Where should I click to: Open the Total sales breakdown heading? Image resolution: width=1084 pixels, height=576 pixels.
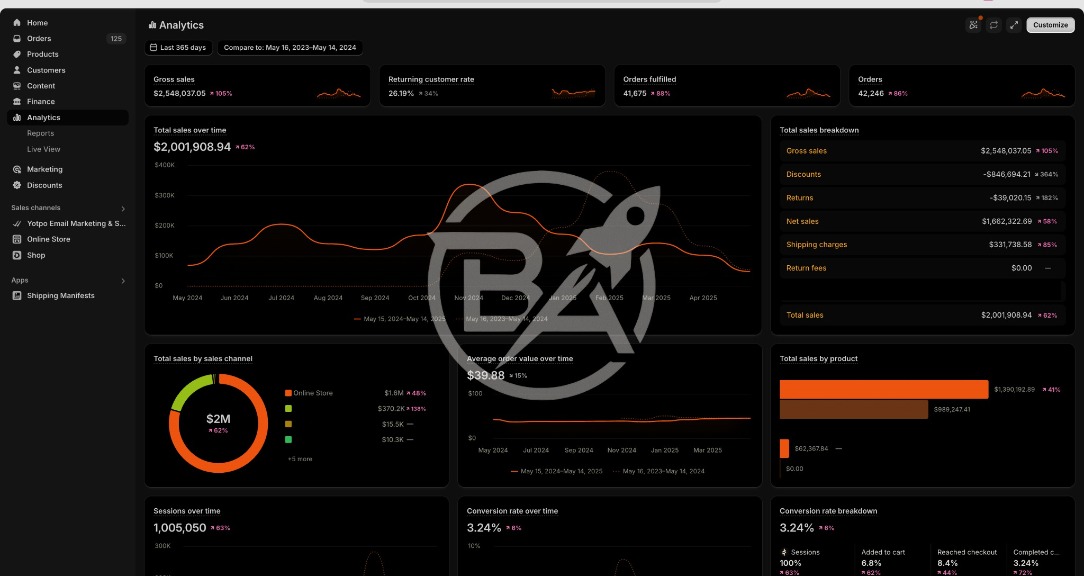click(x=819, y=130)
